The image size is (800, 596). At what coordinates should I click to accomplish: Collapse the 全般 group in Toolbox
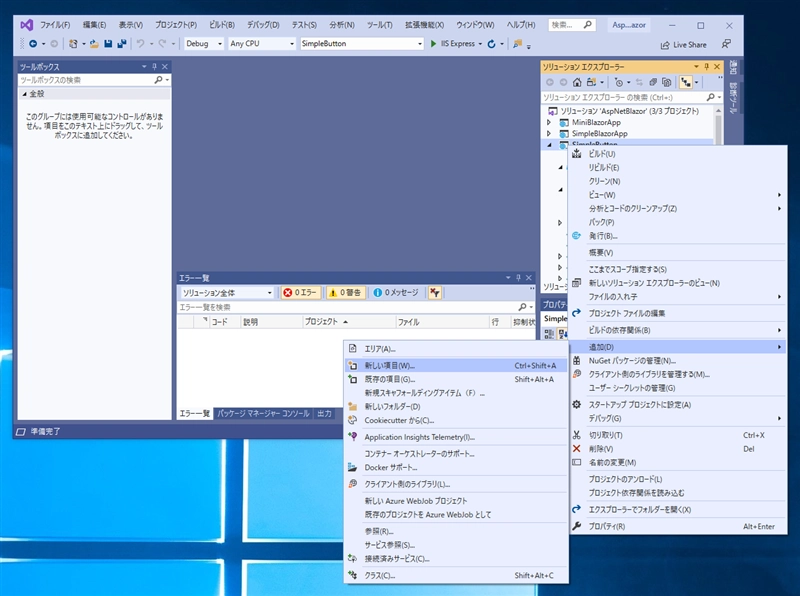point(24,94)
